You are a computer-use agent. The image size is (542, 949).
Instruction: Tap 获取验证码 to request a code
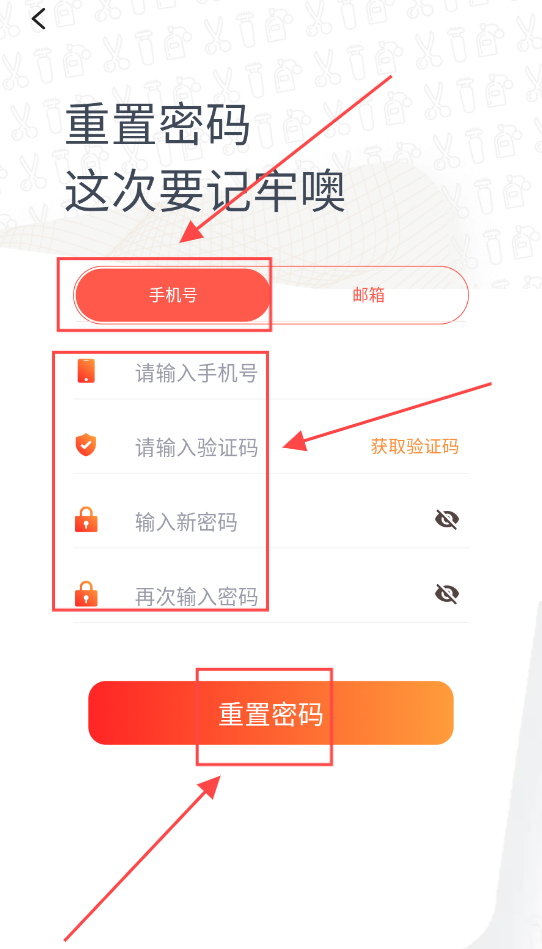click(414, 447)
